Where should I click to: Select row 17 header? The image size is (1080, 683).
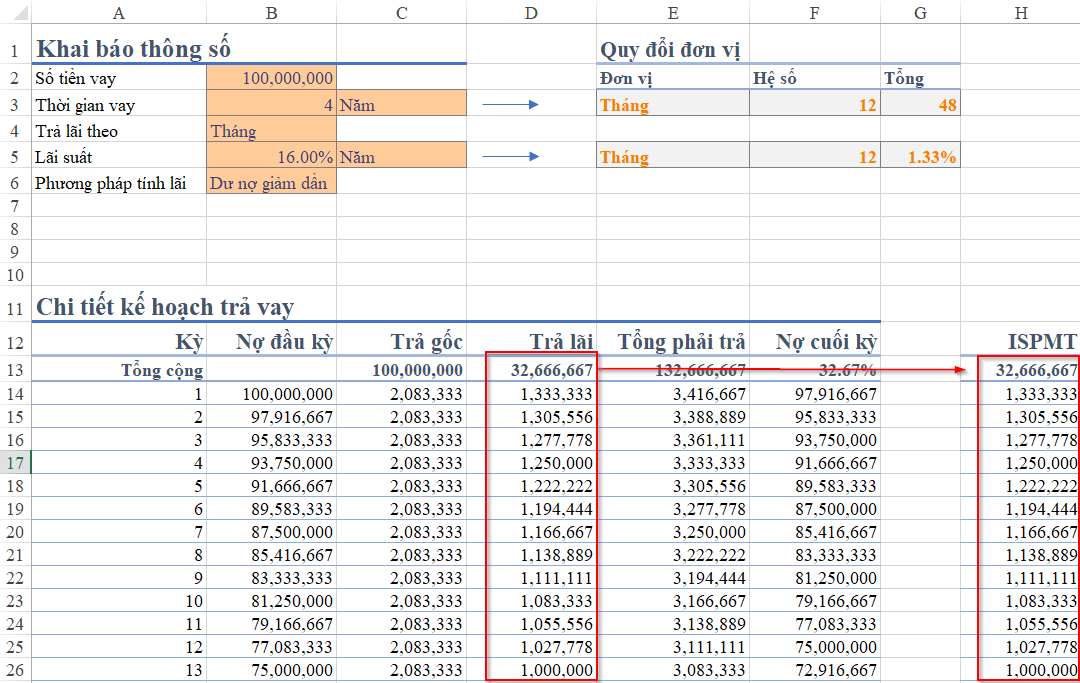point(15,463)
